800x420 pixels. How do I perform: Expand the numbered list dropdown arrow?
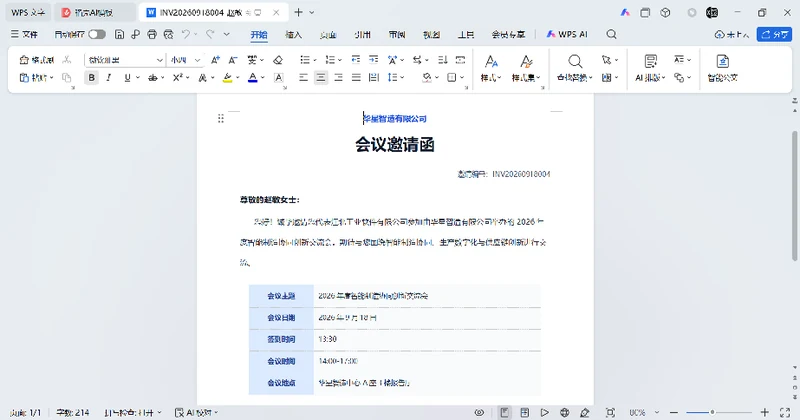click(x=340, y=60)
